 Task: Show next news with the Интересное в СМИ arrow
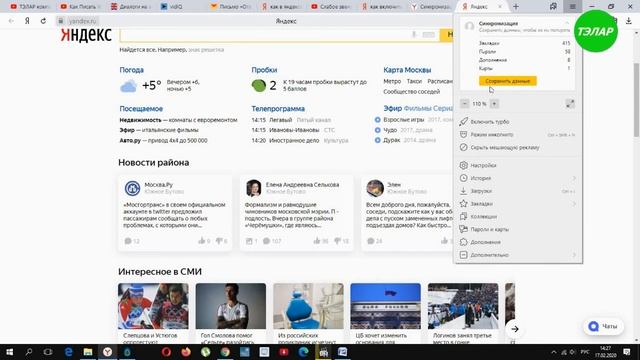point(515,329)
